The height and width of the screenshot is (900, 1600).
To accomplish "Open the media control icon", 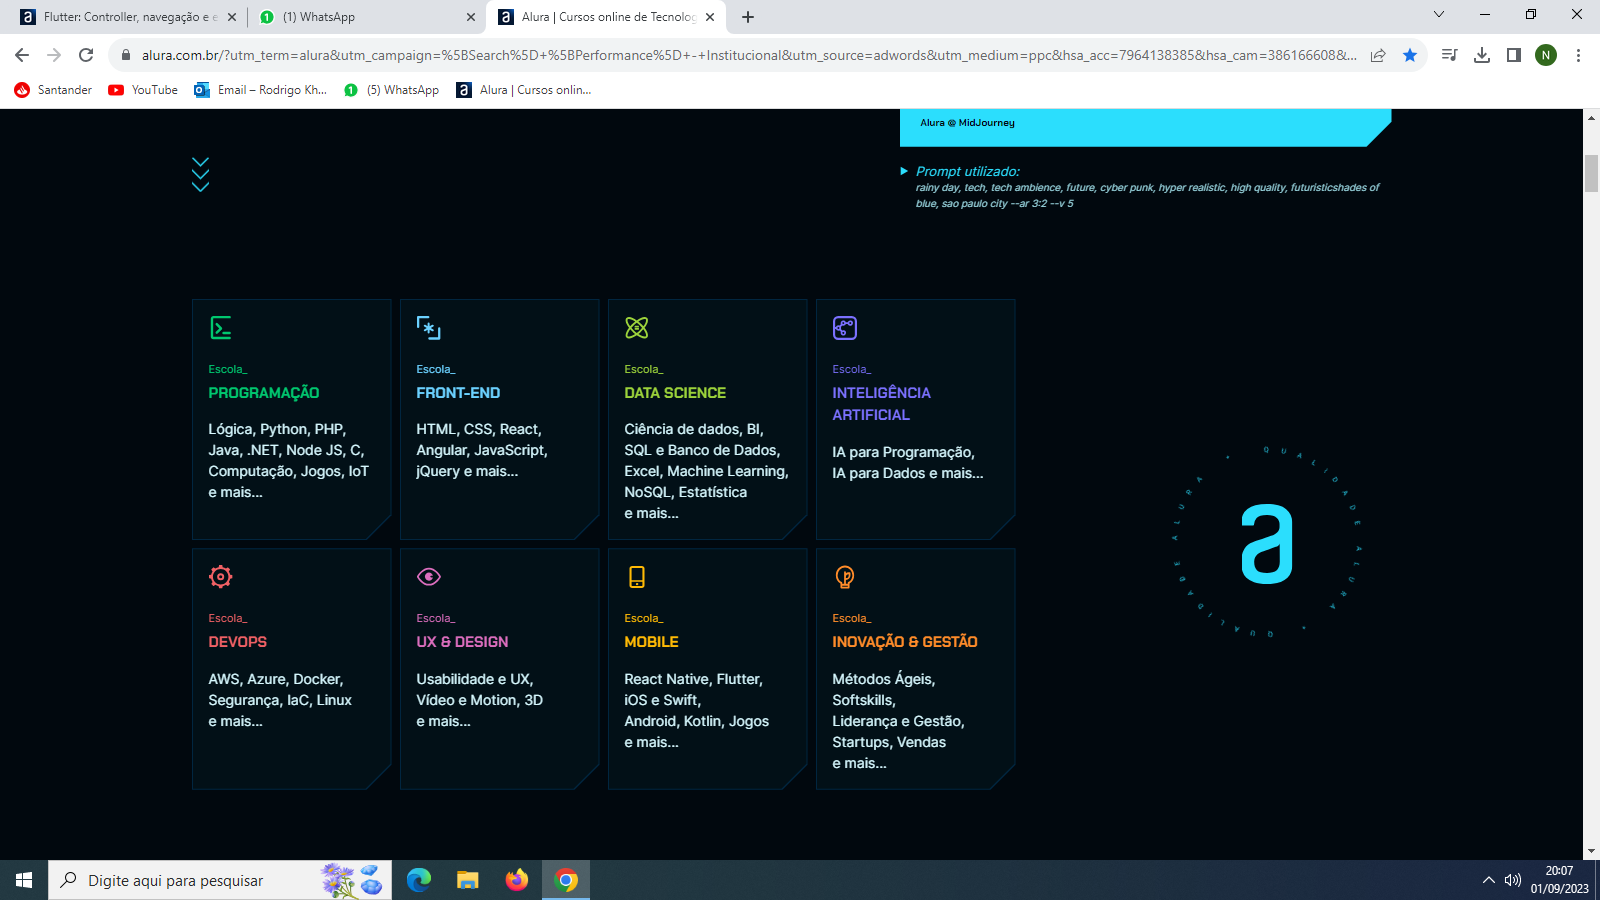I will pyautogui.click(x=1450, y=55).
